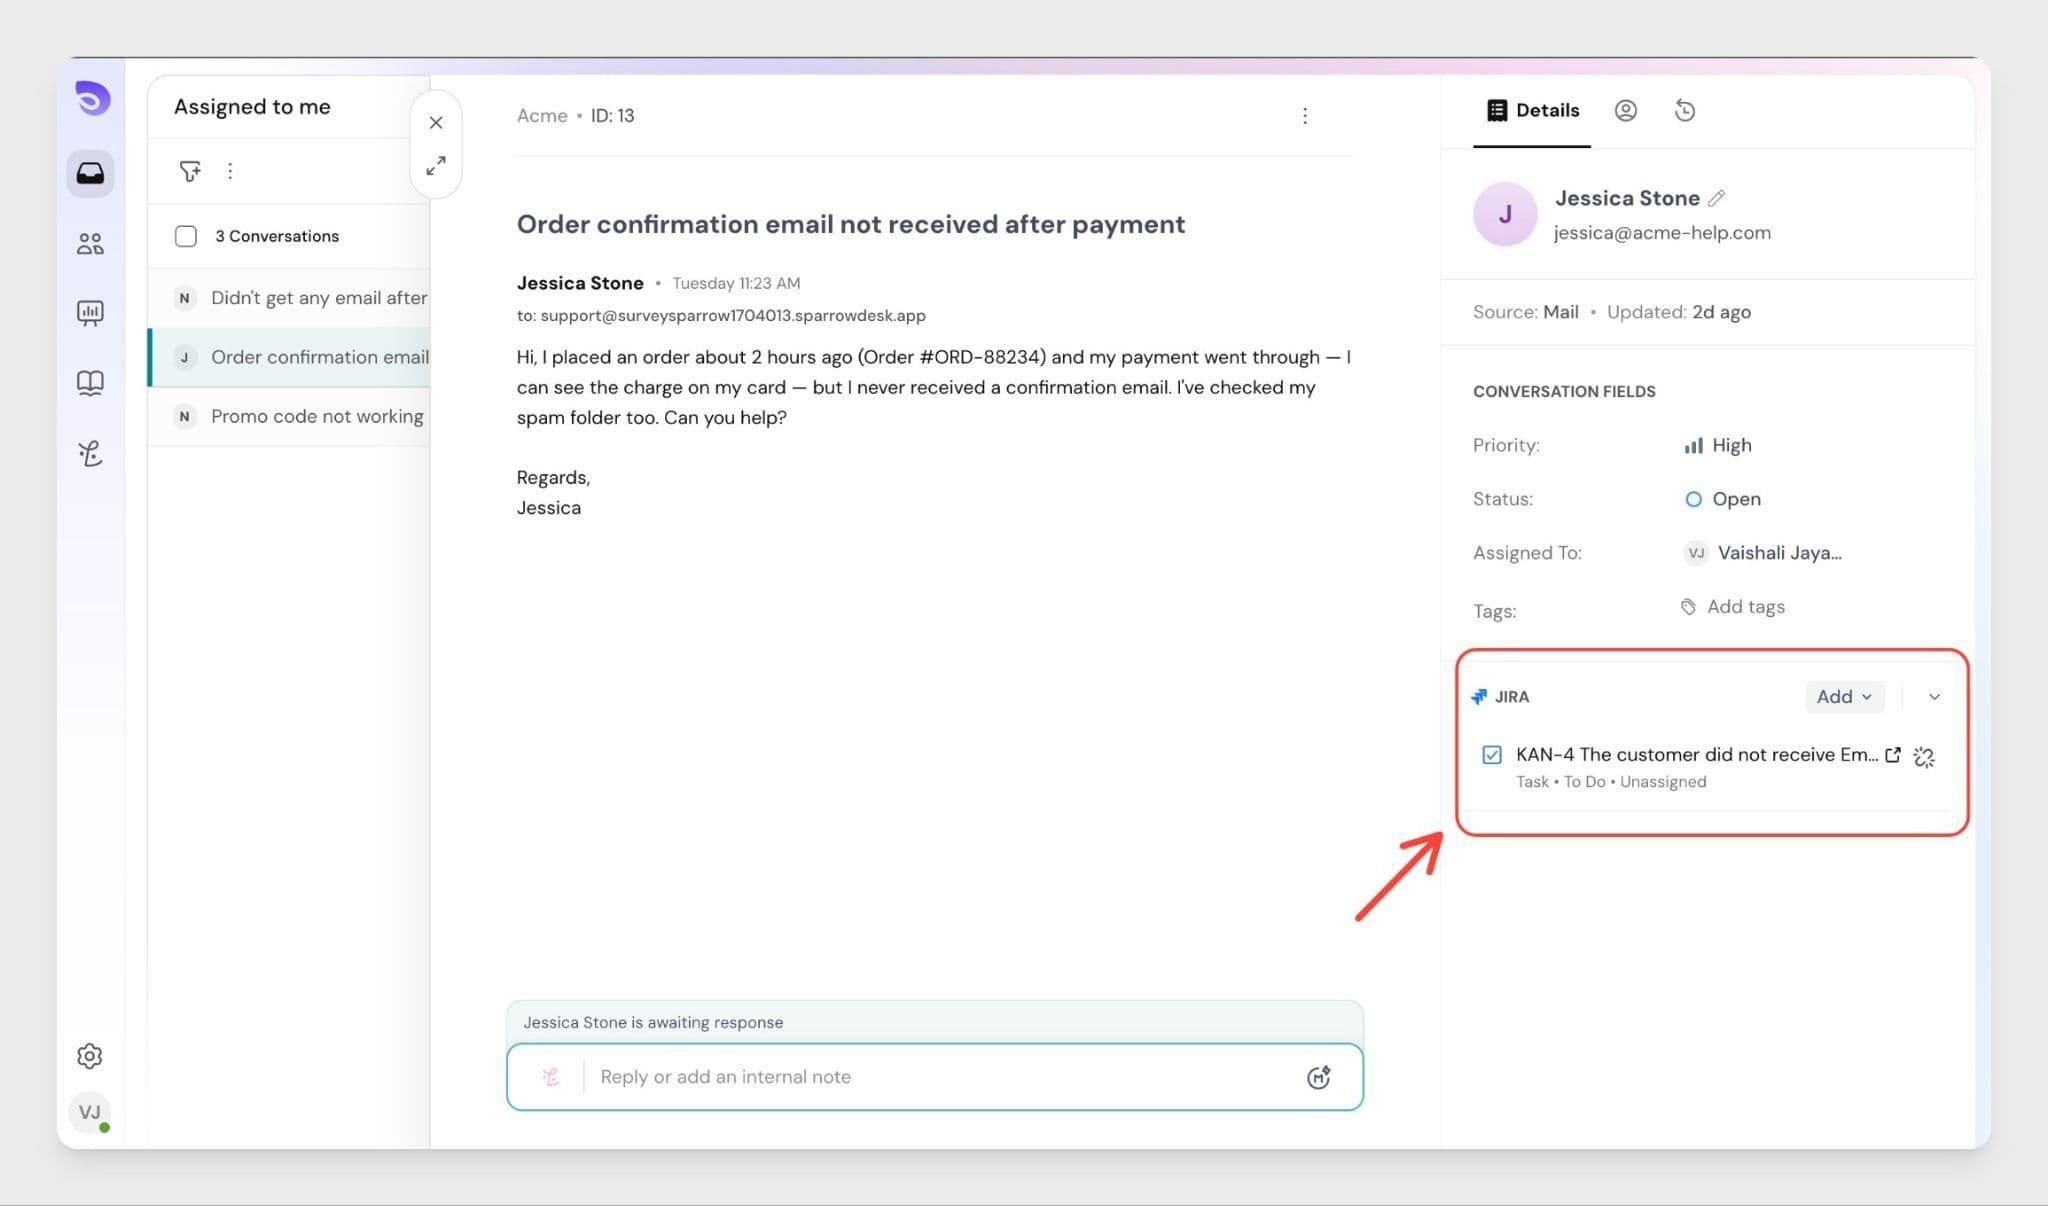The image size is (2048, 1206).
Task: Open settings gear in sidebar
Action: [90, 1056]
